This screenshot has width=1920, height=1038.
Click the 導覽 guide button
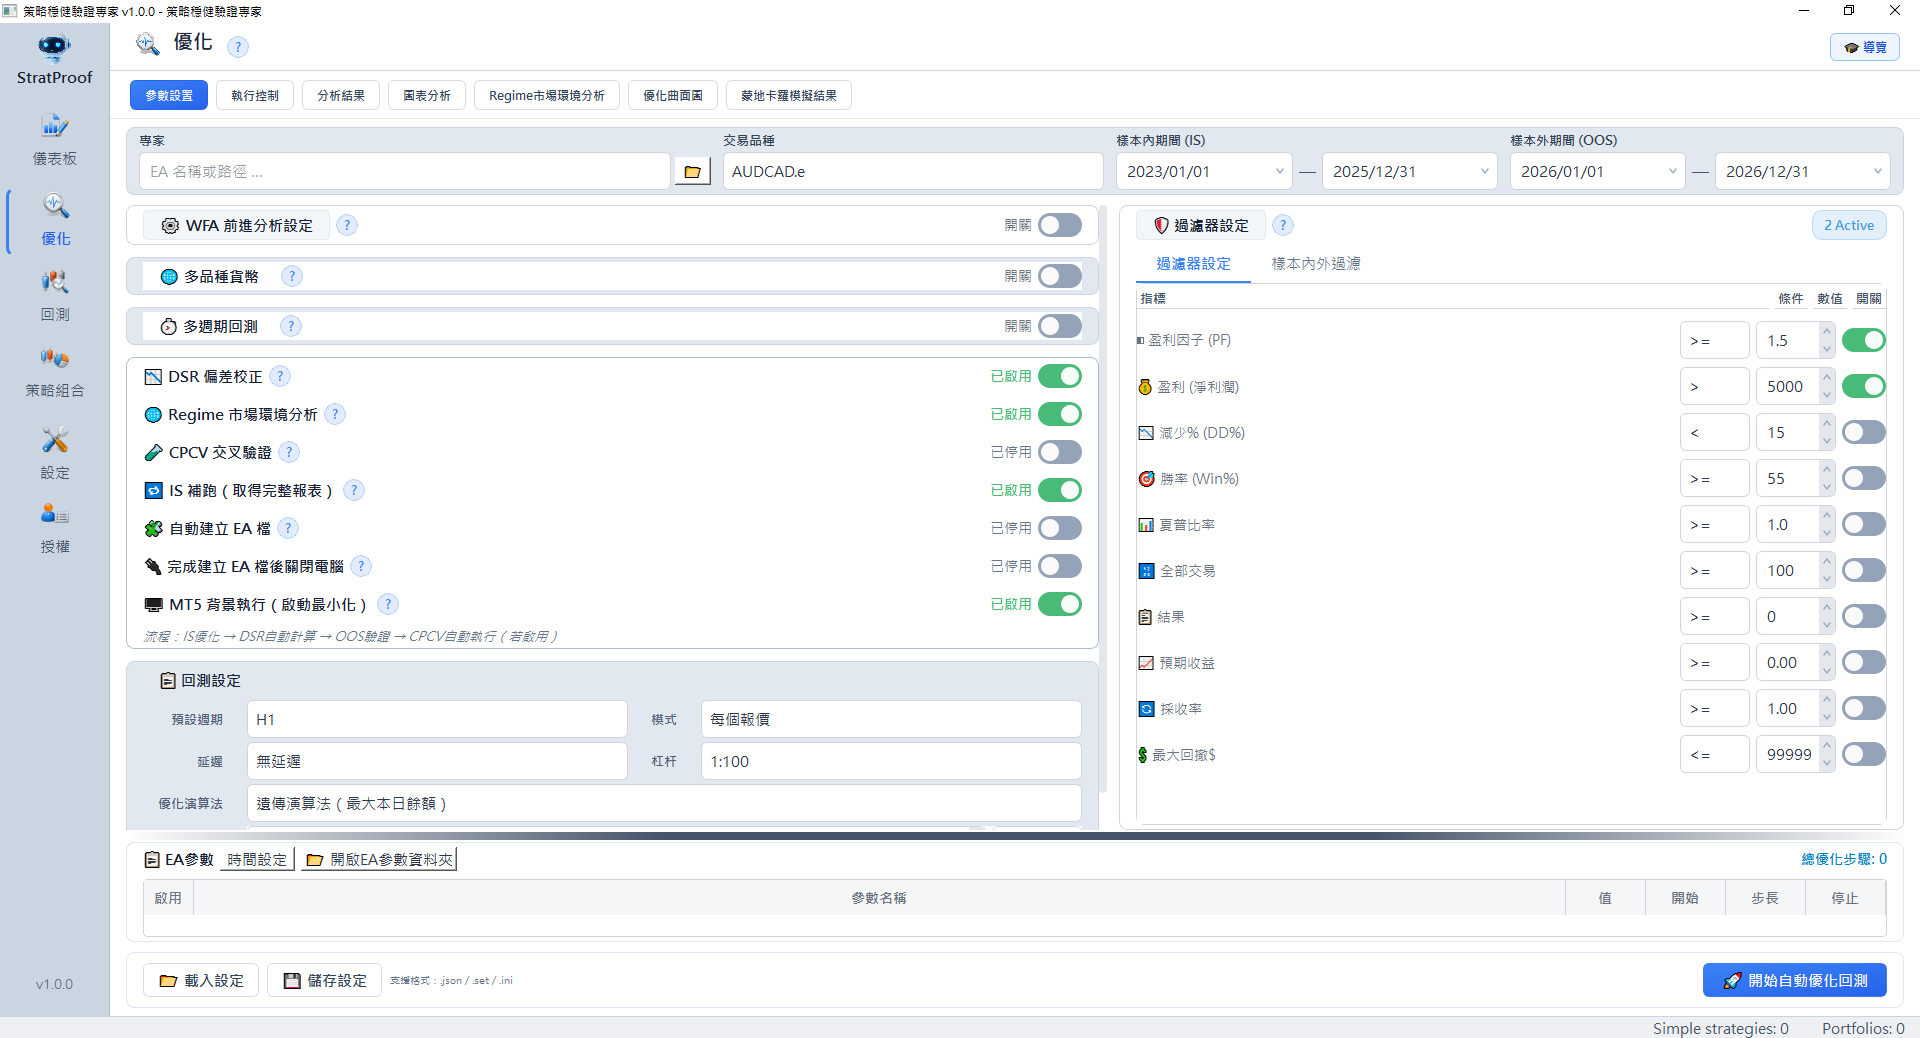[x=1865, y=47]
